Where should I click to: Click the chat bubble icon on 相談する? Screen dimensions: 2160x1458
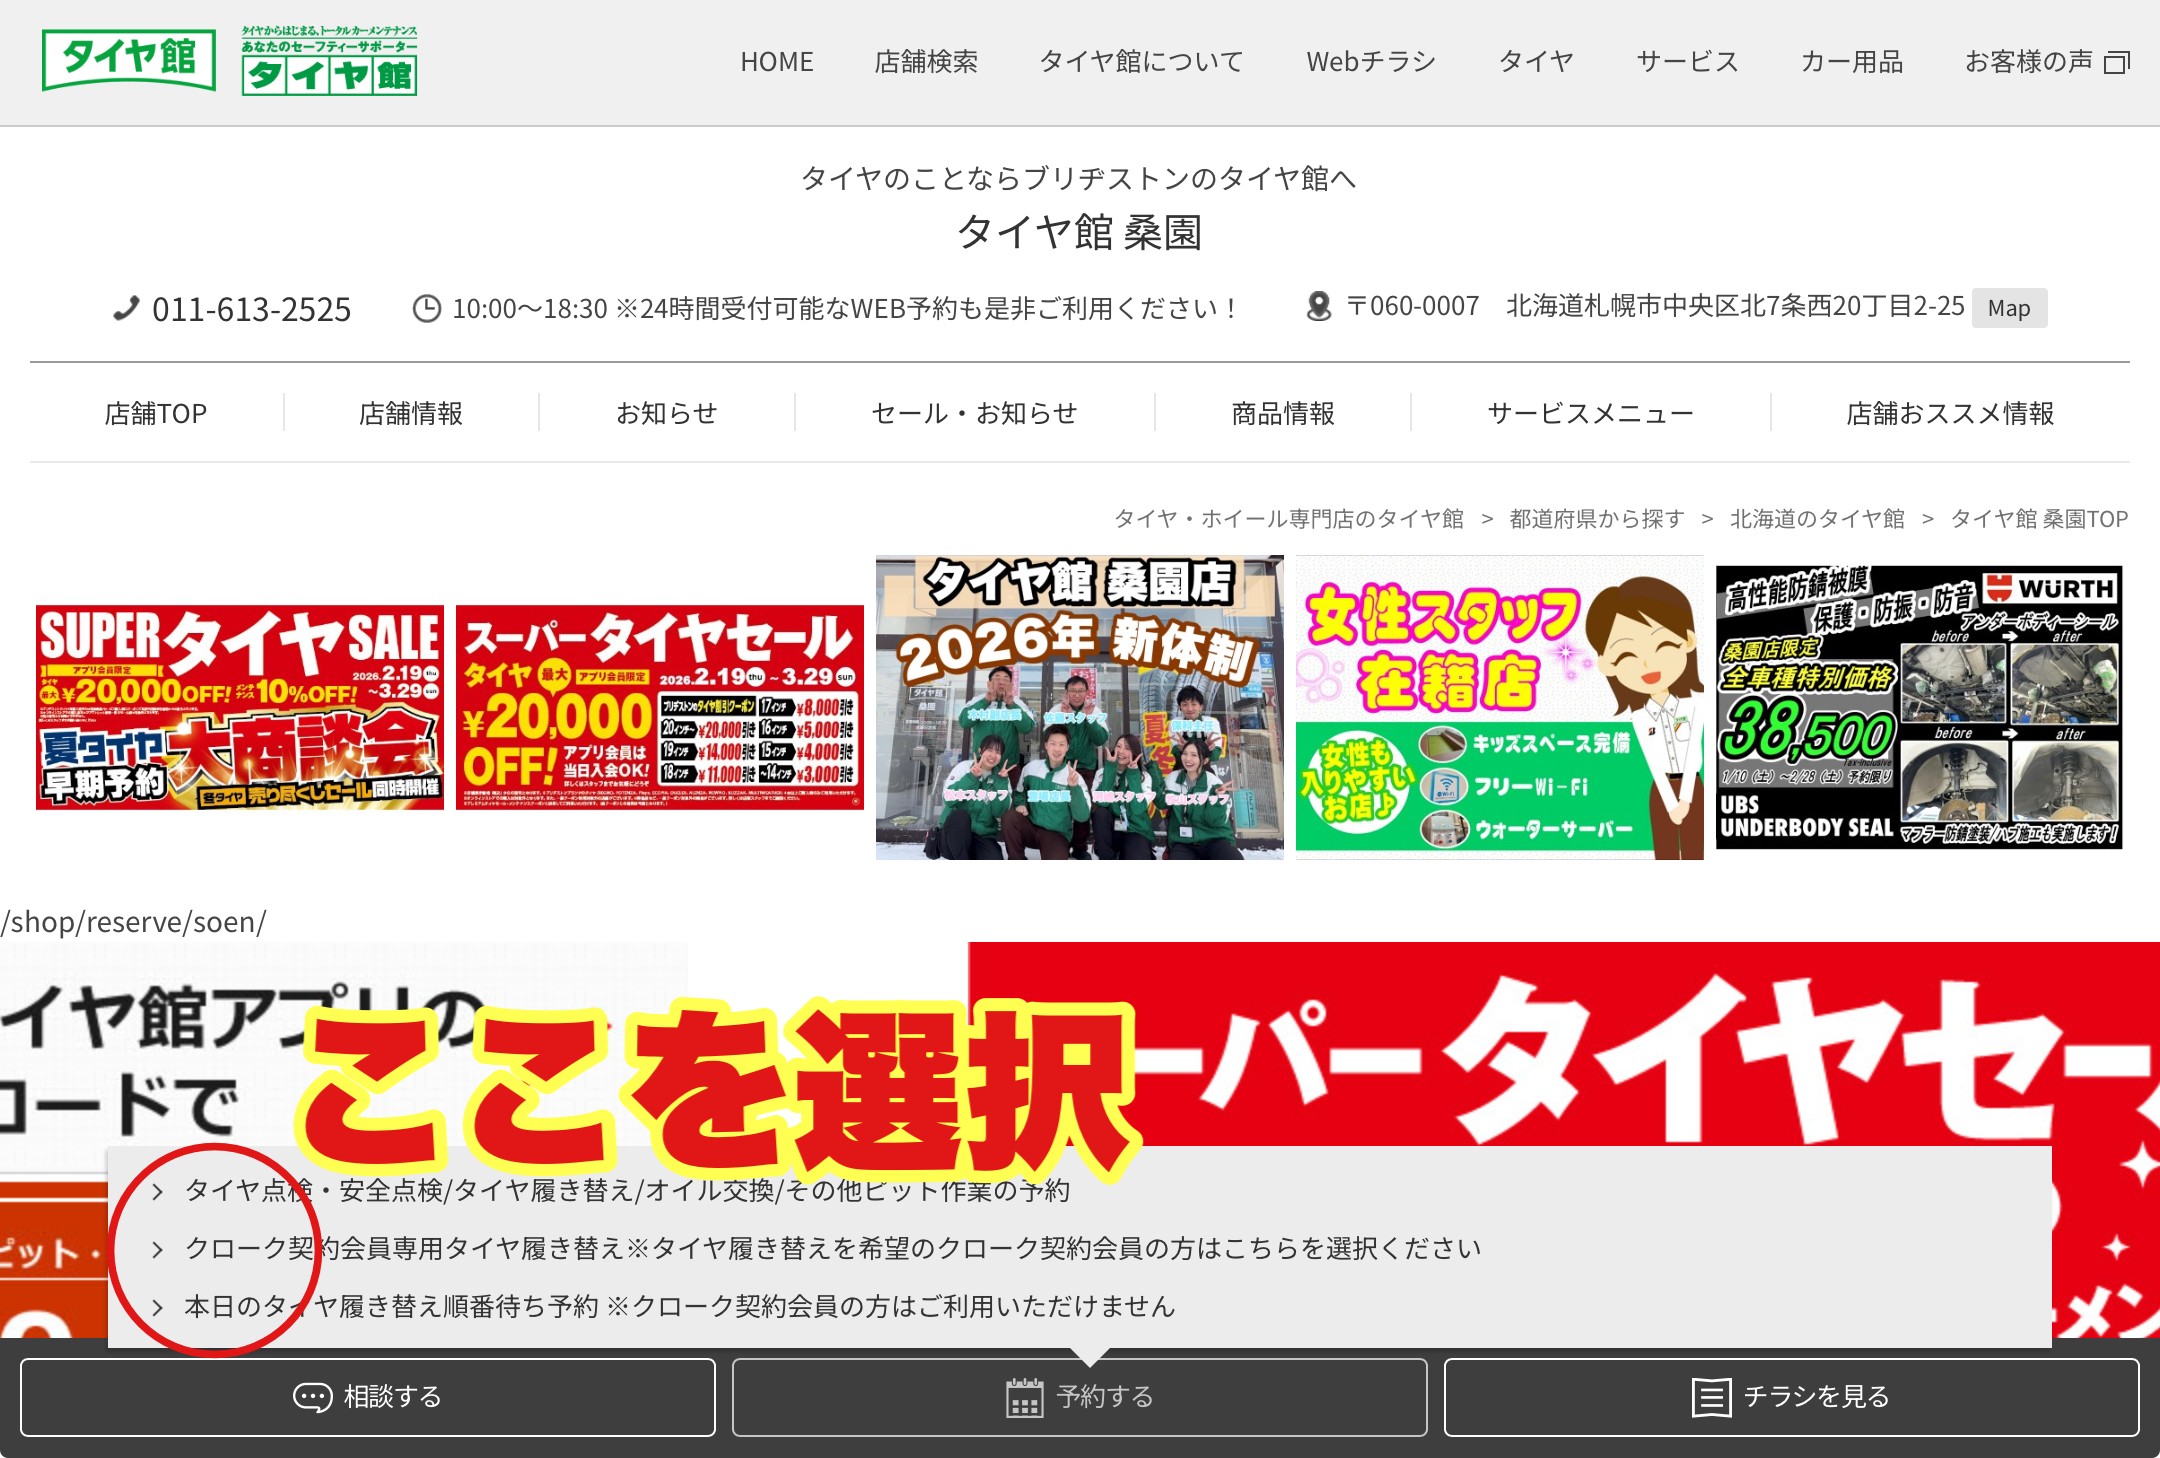tap(312, 1397)
